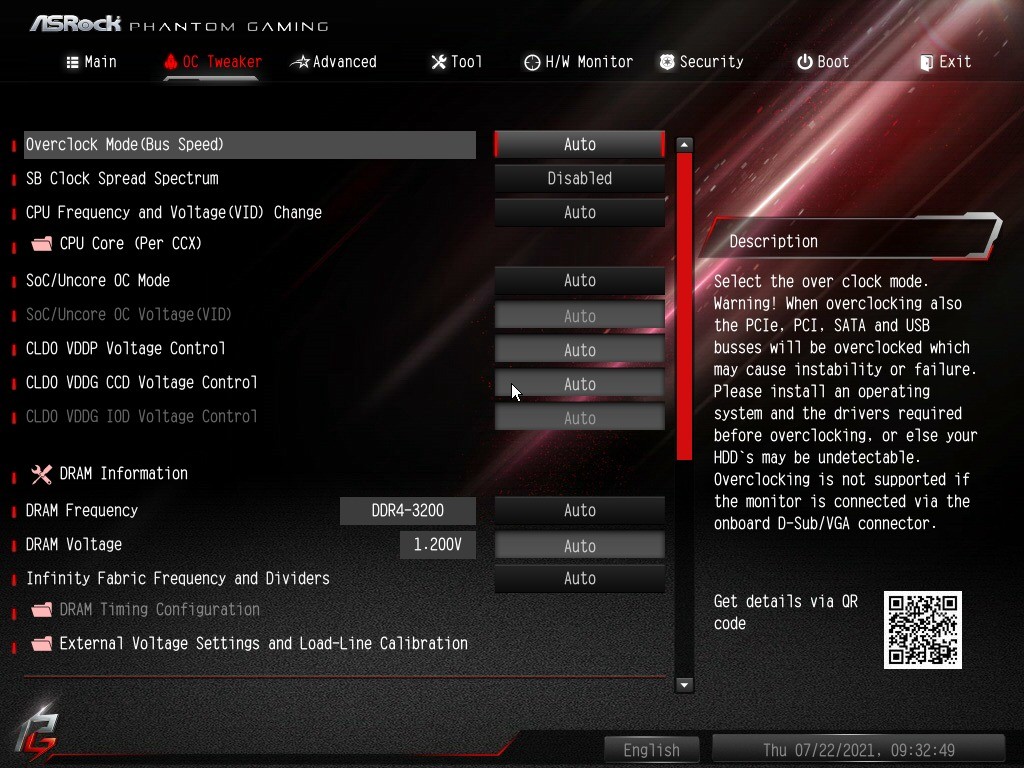Screen dimensions: 1024x768
Task: Open CPU Frequency and Voltage(VID) Change dropdown
Action: click(579, 212)
